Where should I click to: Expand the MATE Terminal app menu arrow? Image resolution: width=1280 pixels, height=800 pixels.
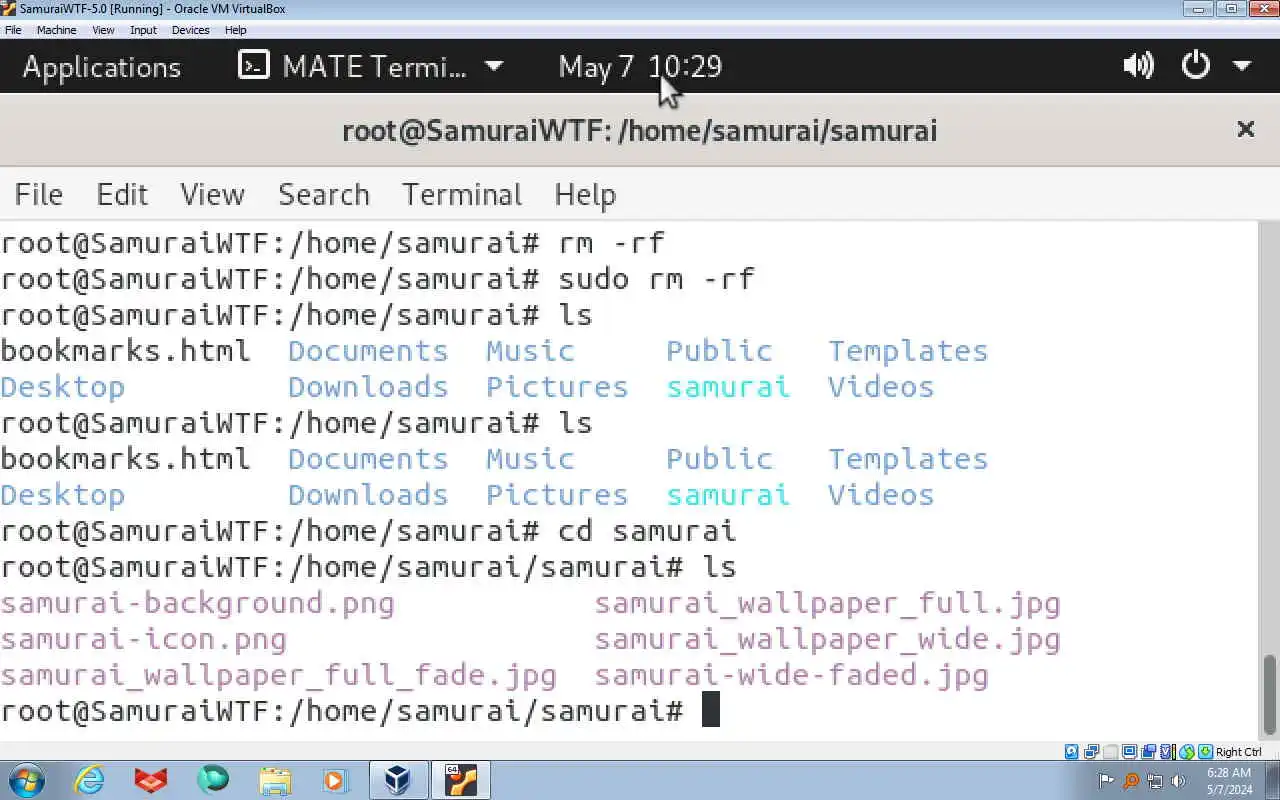494,67
